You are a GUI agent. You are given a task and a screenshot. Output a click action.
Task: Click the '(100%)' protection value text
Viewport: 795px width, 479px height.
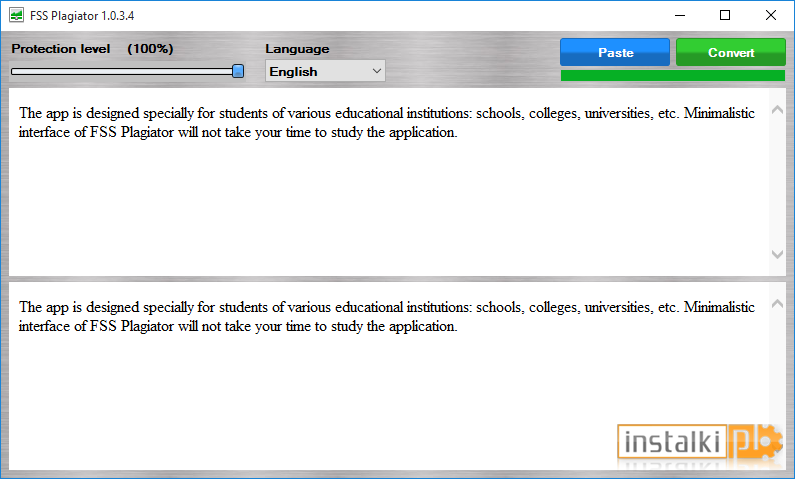151,49
